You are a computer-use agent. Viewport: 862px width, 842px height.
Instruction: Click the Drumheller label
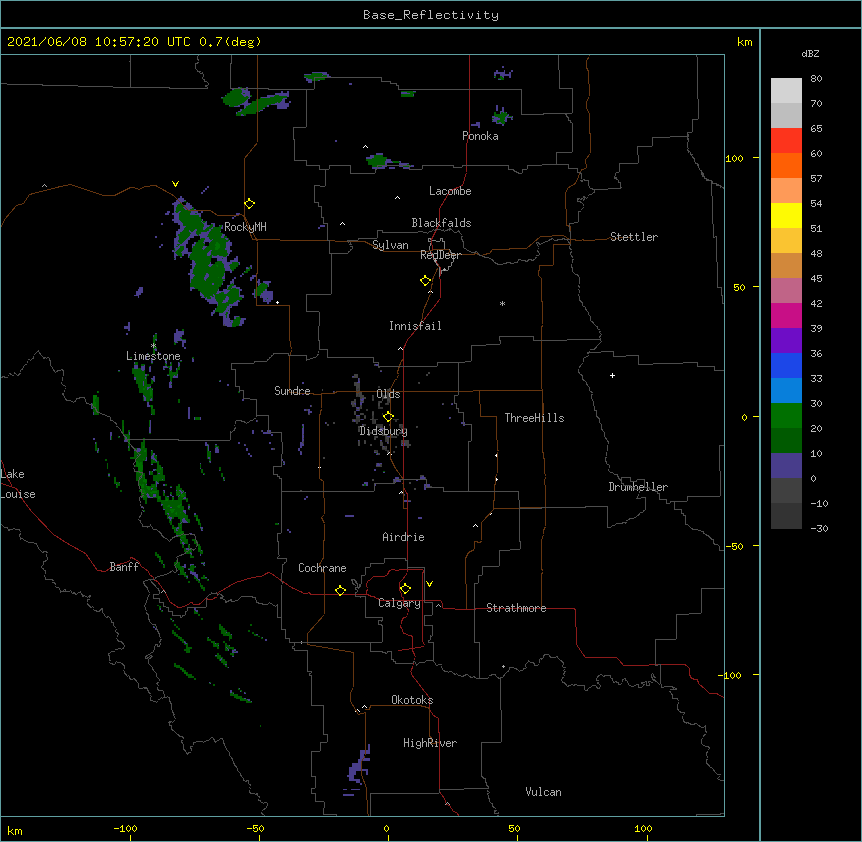(638, 487)
